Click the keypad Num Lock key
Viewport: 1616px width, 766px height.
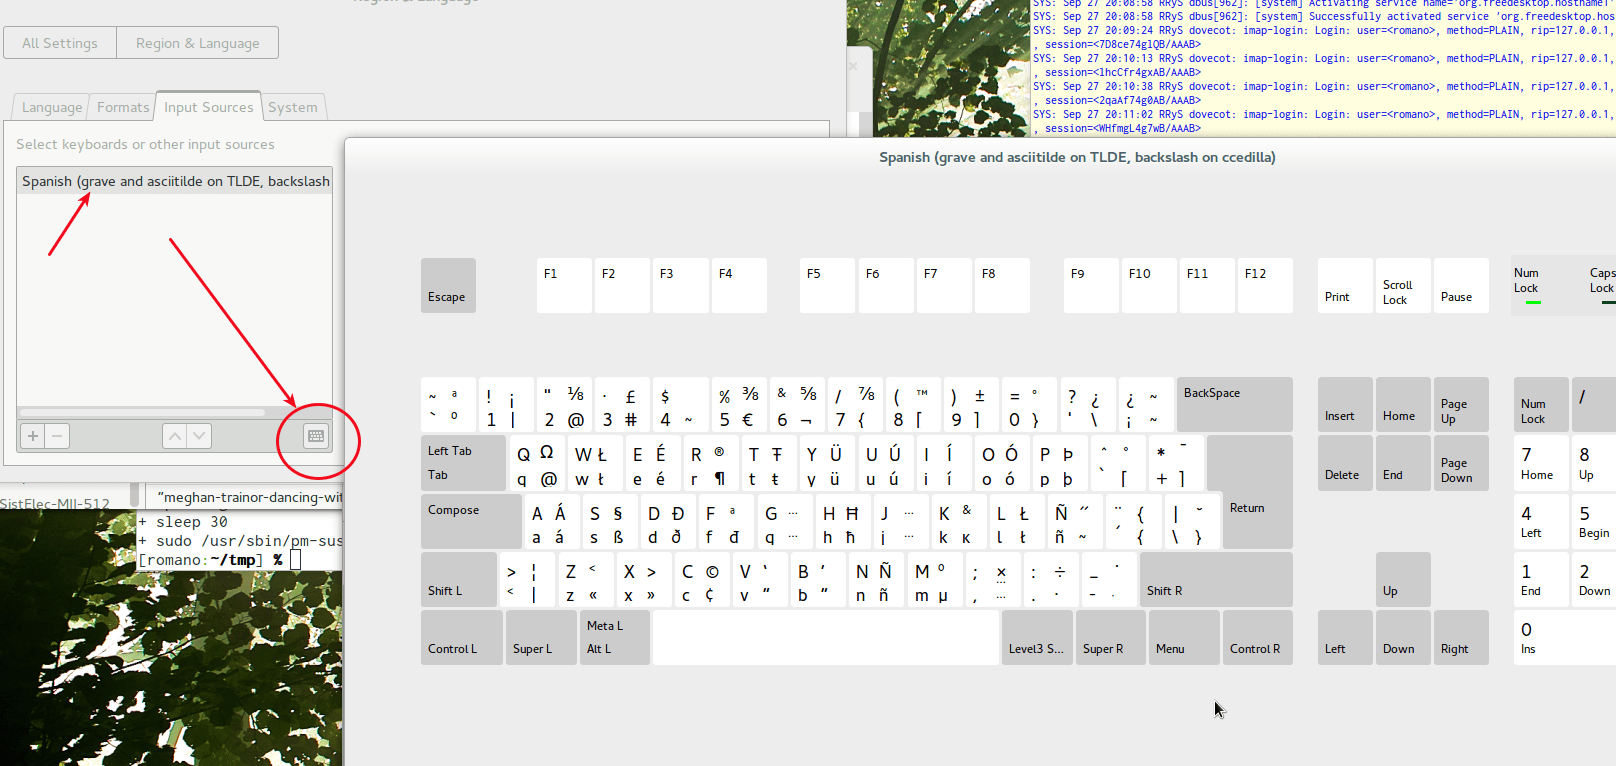click(1541, 404)
